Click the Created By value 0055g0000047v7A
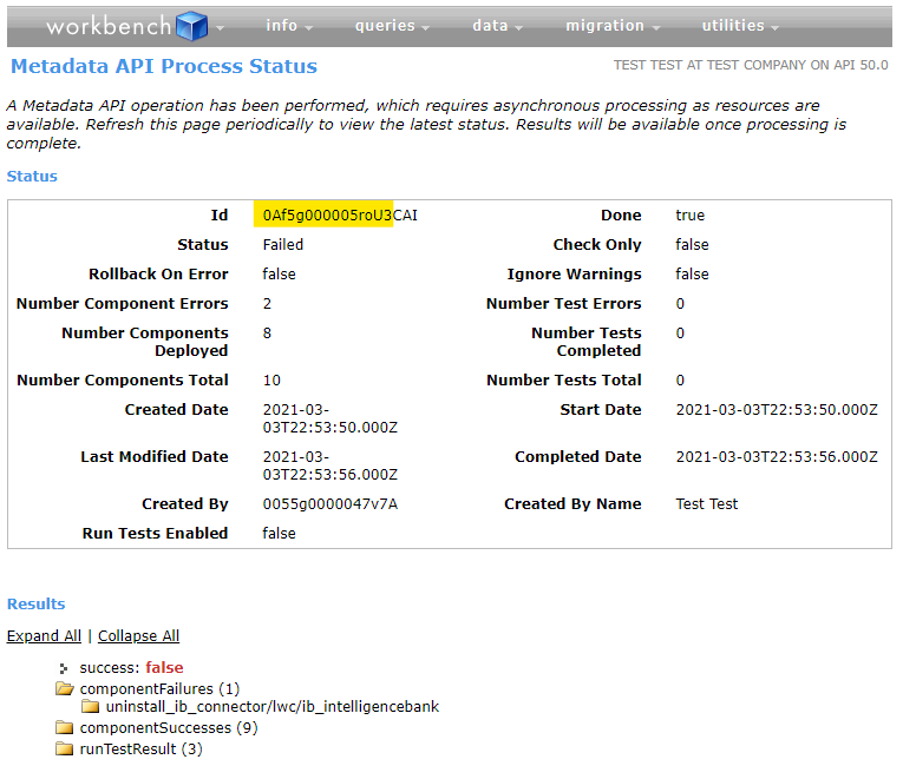Screen dimensions: 904x766 [330, 504]
